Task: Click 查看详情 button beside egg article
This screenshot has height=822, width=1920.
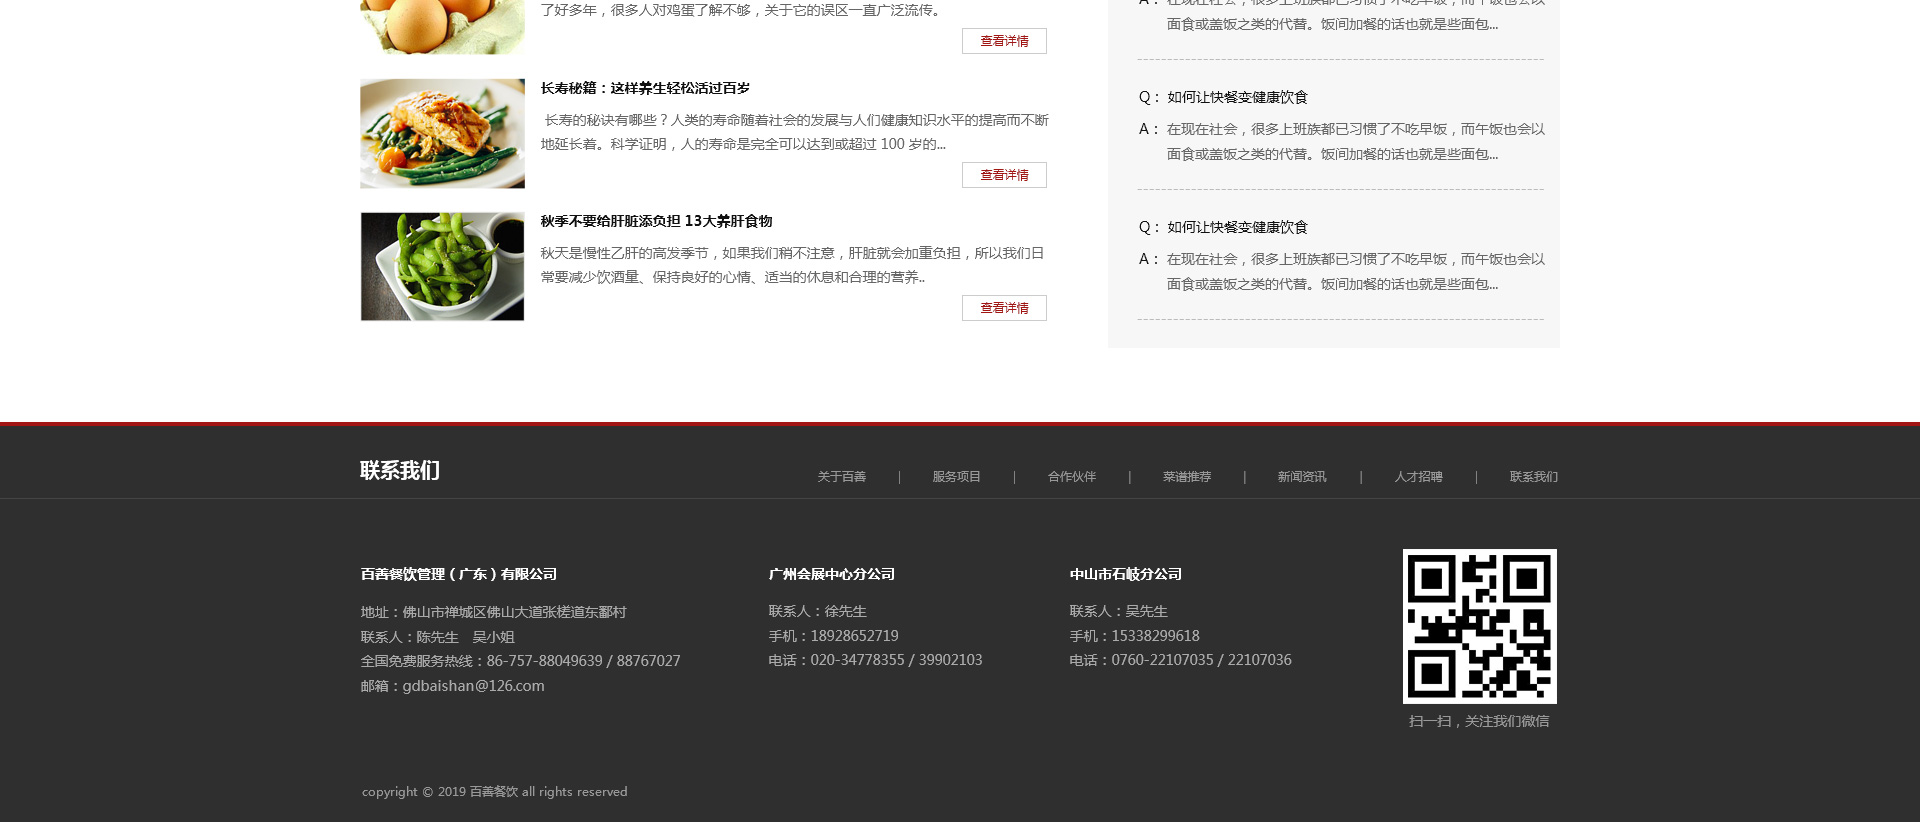Action: point(1004,41)
